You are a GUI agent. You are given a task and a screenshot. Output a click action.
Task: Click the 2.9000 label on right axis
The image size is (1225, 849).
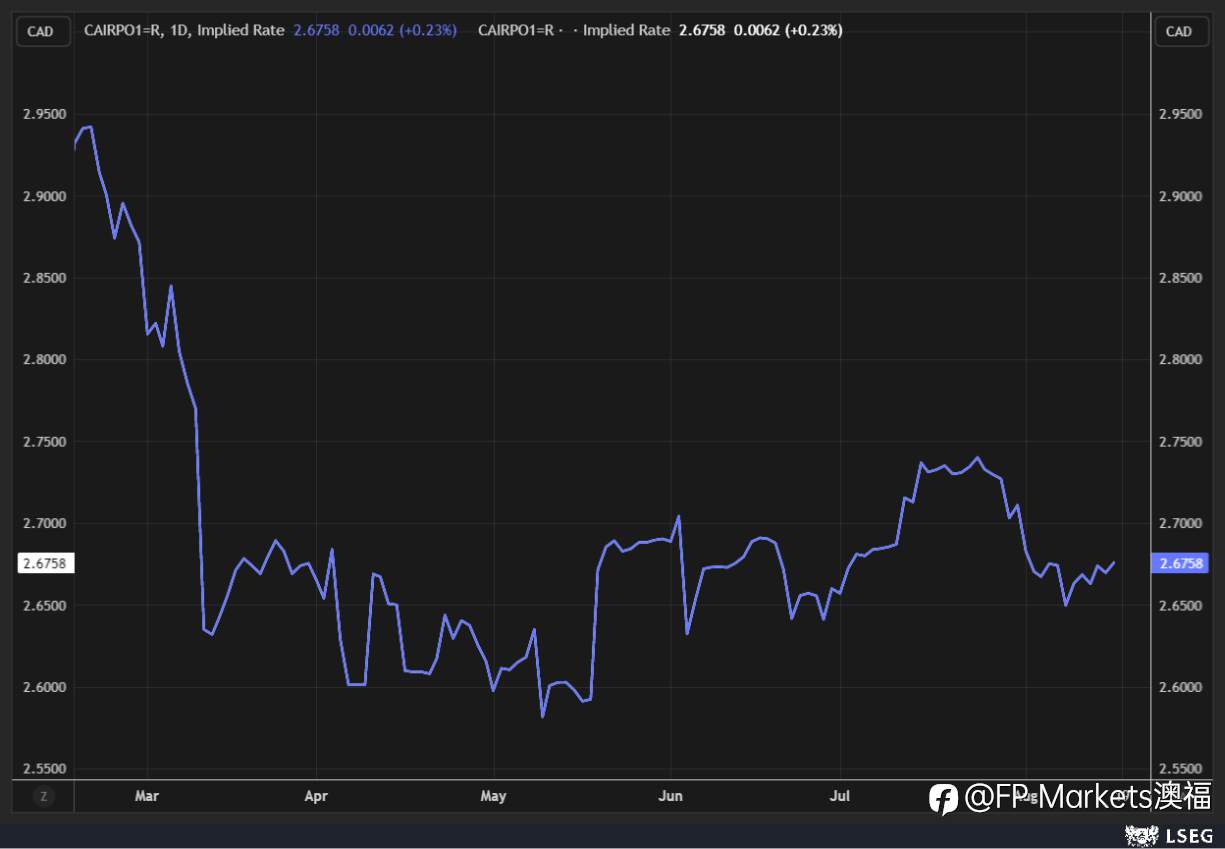click(x=1180, y=196)
